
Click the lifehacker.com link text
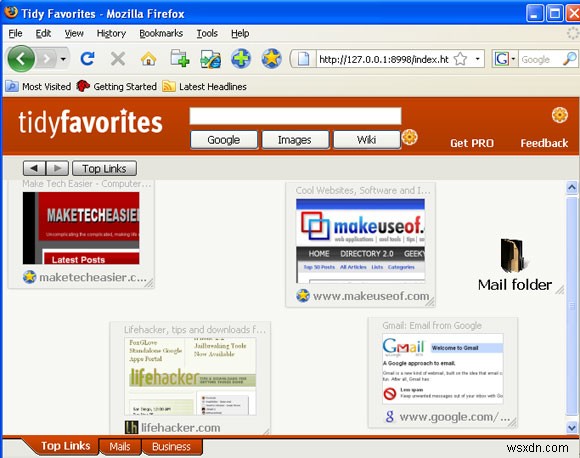[181, 428]
